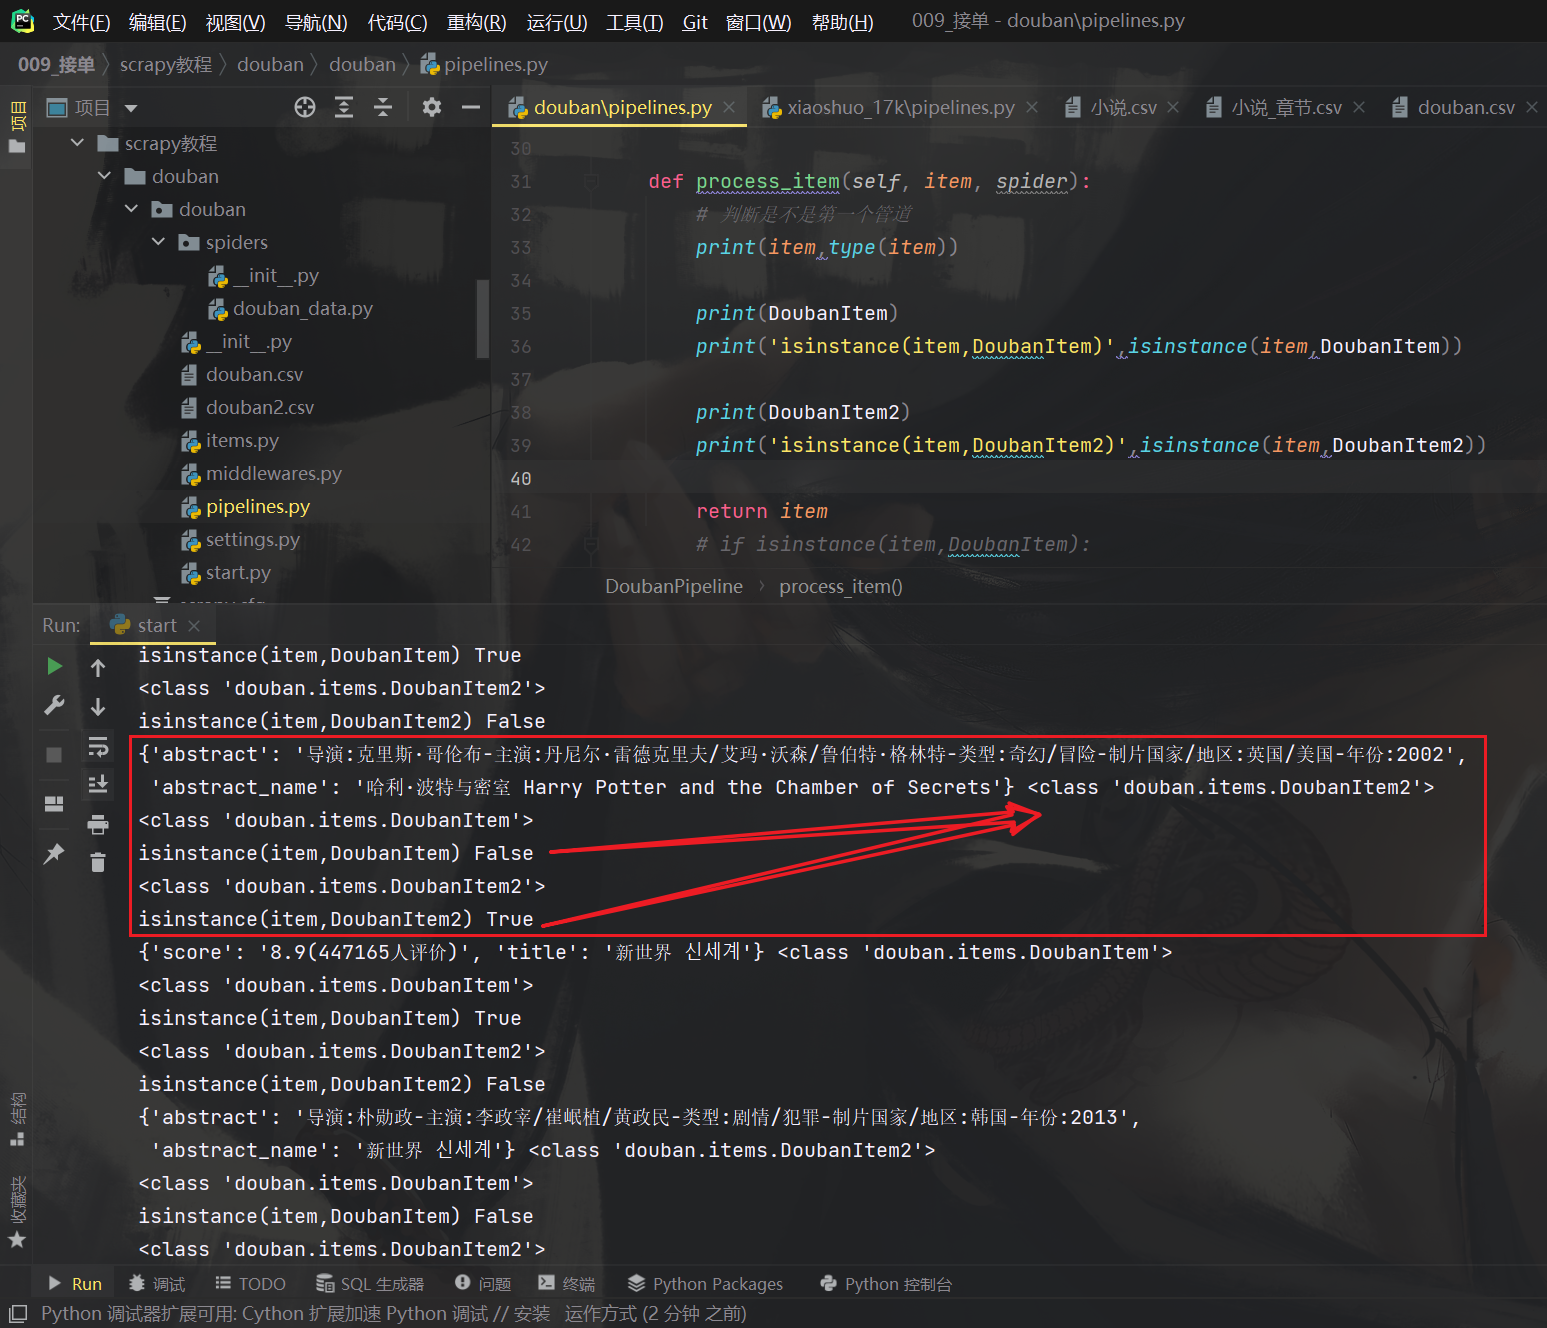Open the TODO tool window
The image size is (1547, 1328).
(250, 1284)
